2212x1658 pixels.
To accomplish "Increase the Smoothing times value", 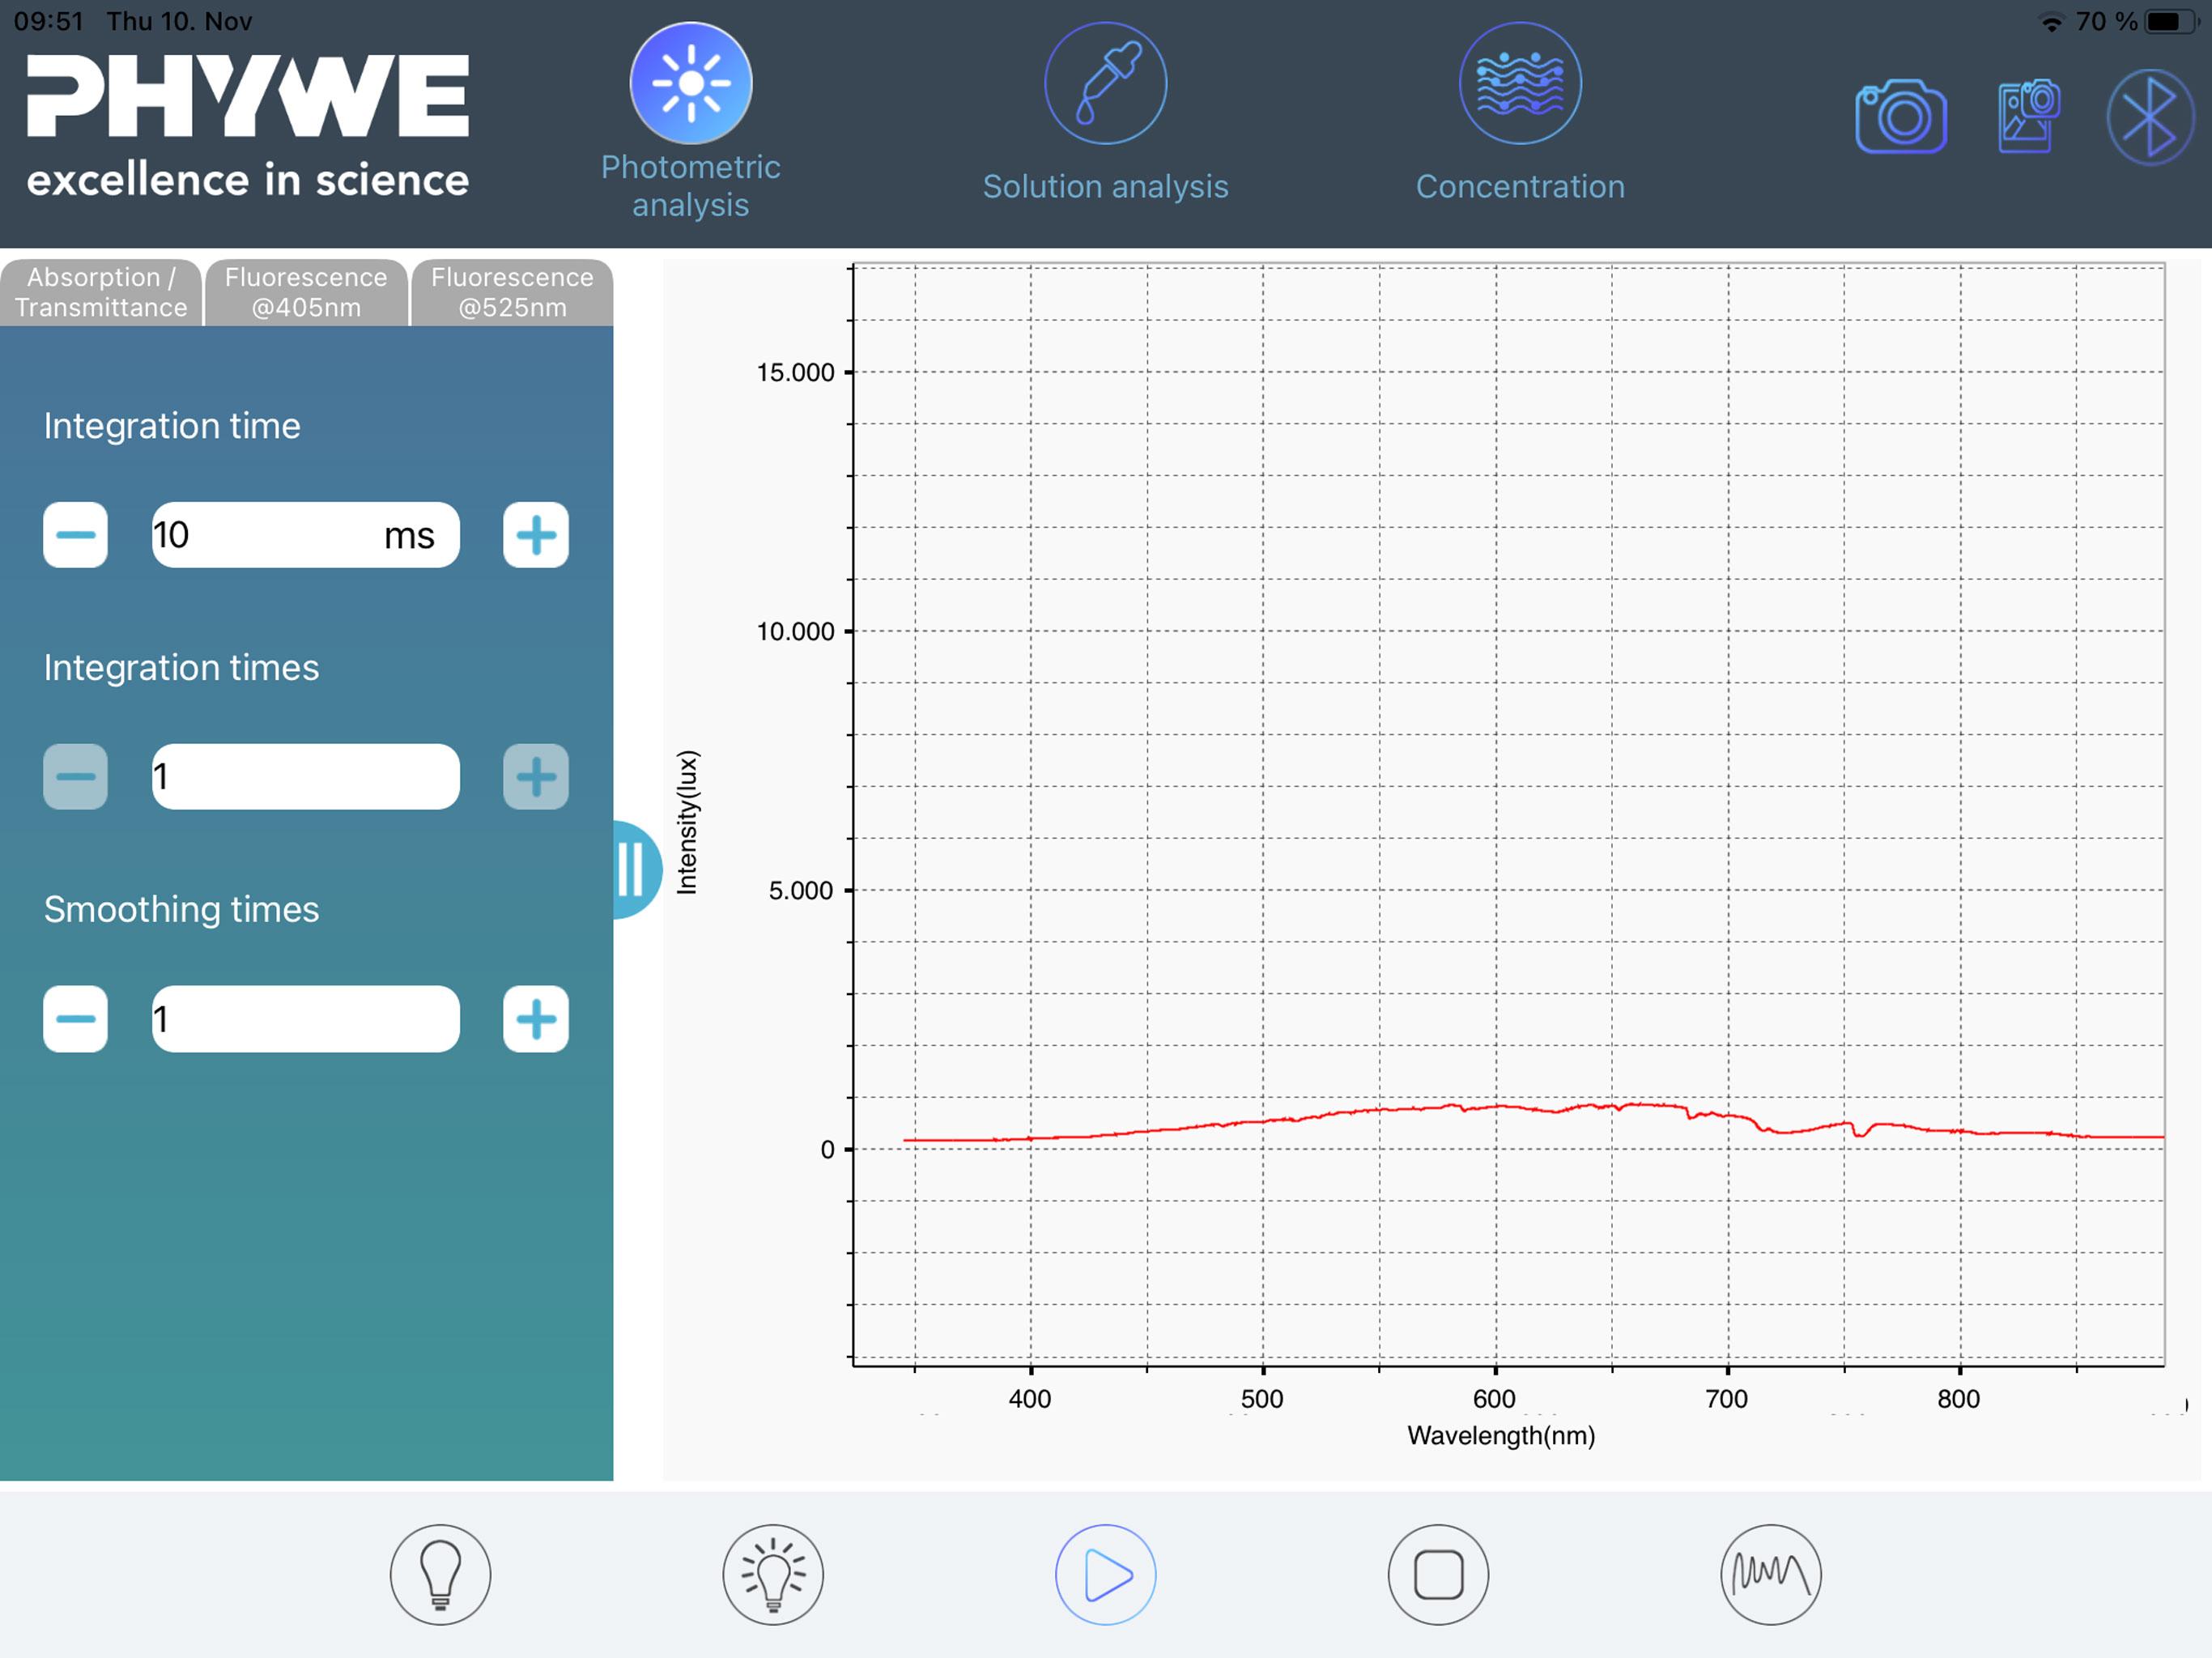I will pyautogui.click(x=536, y=1019).
